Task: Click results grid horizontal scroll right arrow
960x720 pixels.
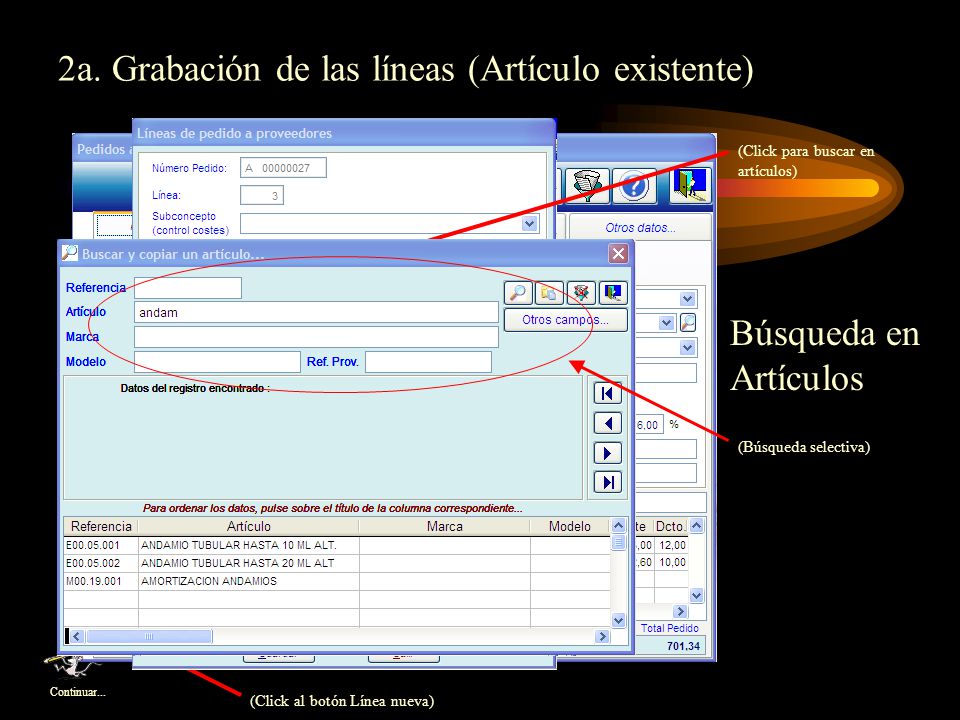Action: [x=602, y=636]
